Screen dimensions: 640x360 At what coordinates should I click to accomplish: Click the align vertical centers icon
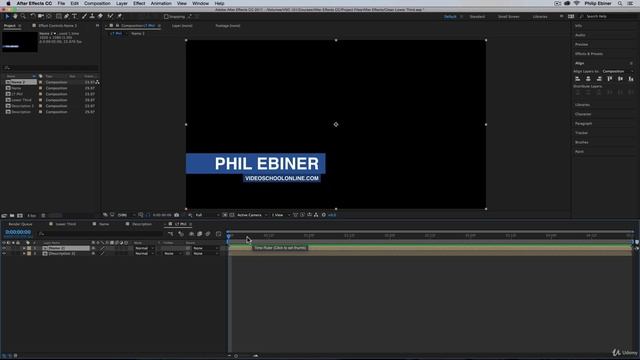coord(620,79)
